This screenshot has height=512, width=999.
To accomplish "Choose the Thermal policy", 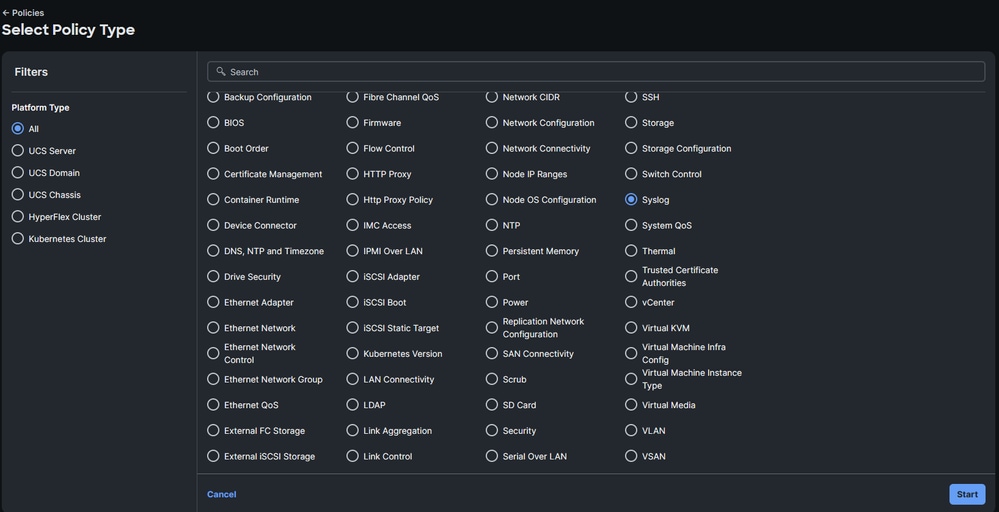I will (x=631, y=251).
